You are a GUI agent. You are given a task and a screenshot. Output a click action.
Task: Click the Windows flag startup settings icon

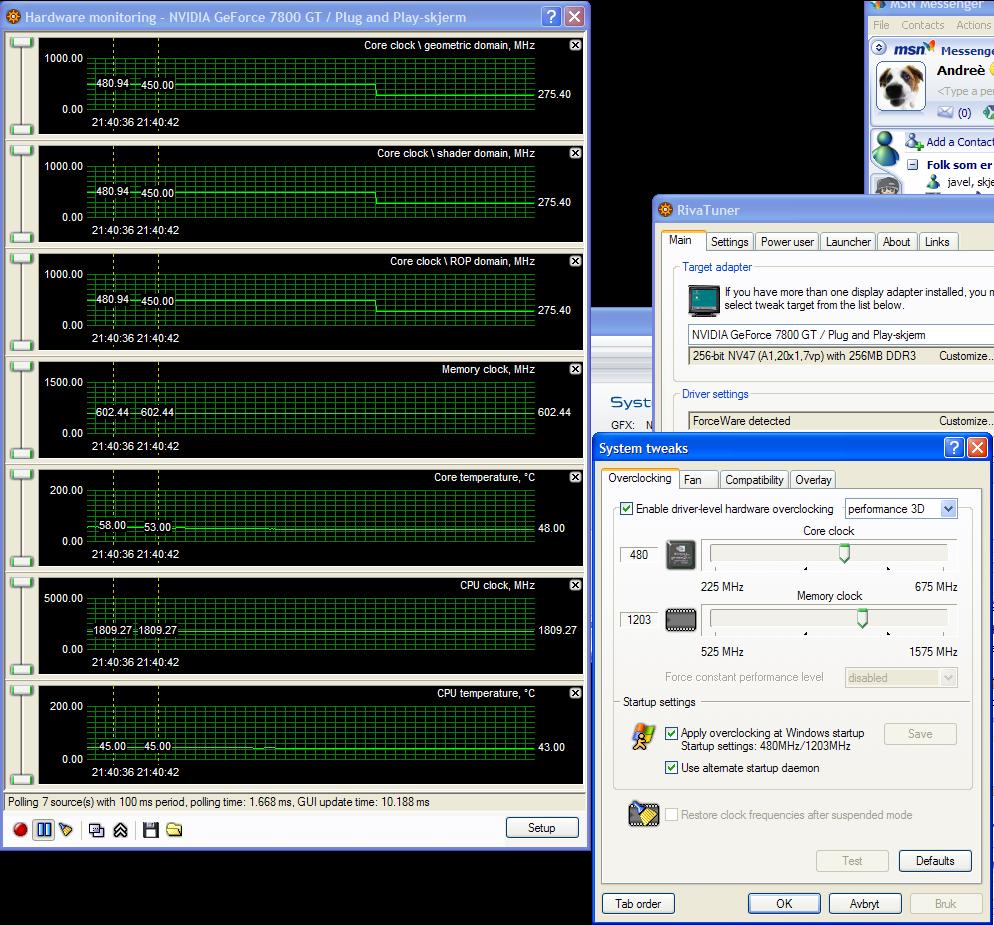tap(643, 736)
